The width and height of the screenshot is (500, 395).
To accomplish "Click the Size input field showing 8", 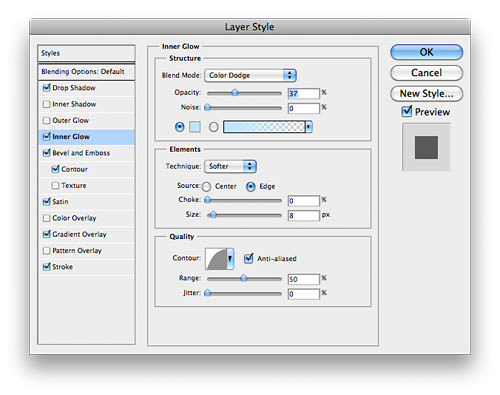I will click(x=303, y=215).
